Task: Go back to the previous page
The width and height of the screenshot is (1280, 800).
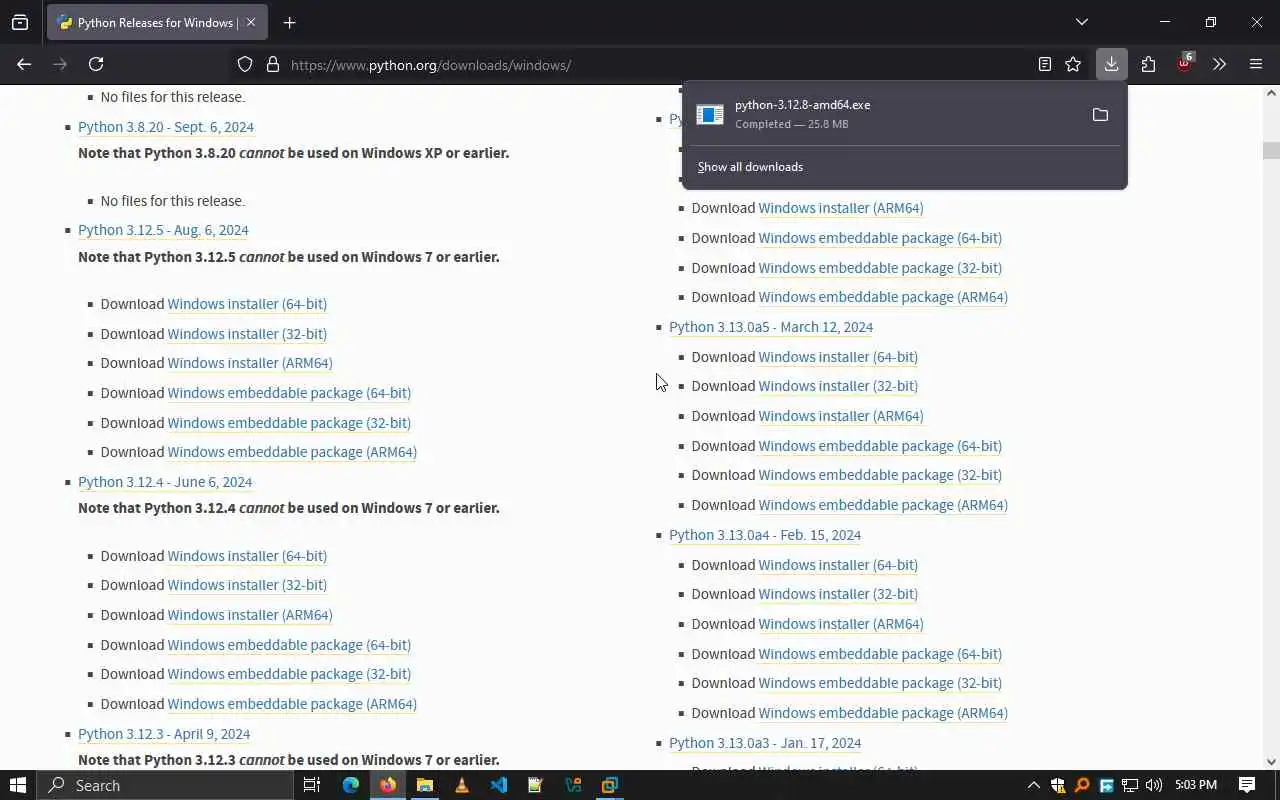Action: 24,64
